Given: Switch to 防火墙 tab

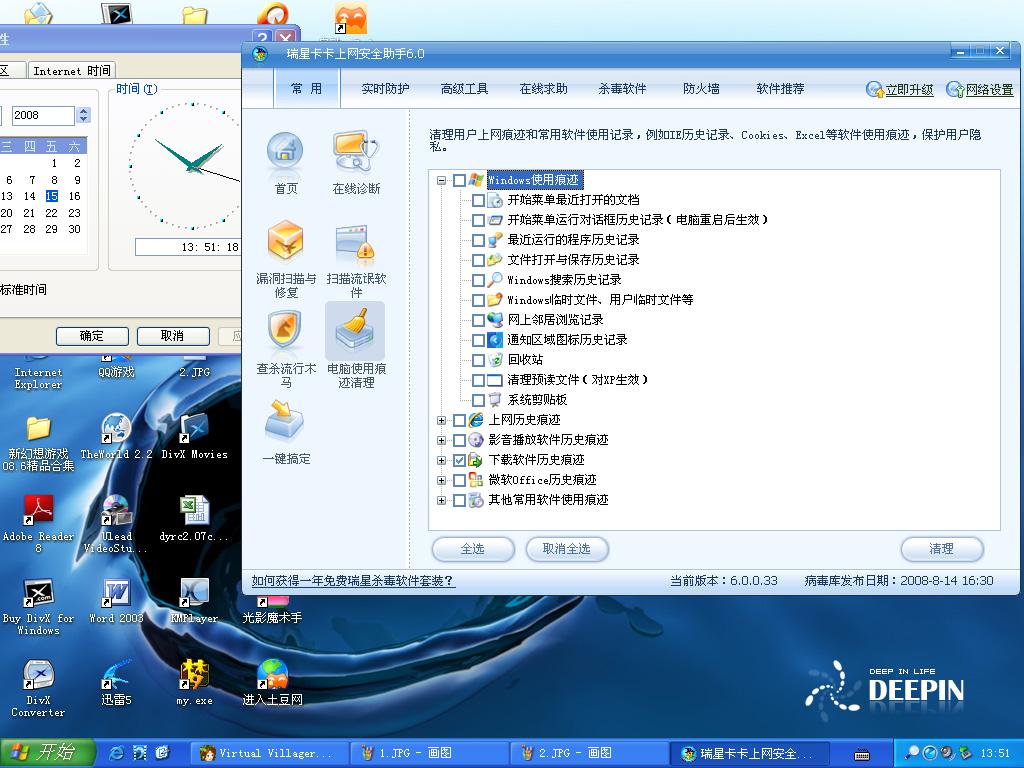Looking at the screenshot, I should [x=701, y=89].
